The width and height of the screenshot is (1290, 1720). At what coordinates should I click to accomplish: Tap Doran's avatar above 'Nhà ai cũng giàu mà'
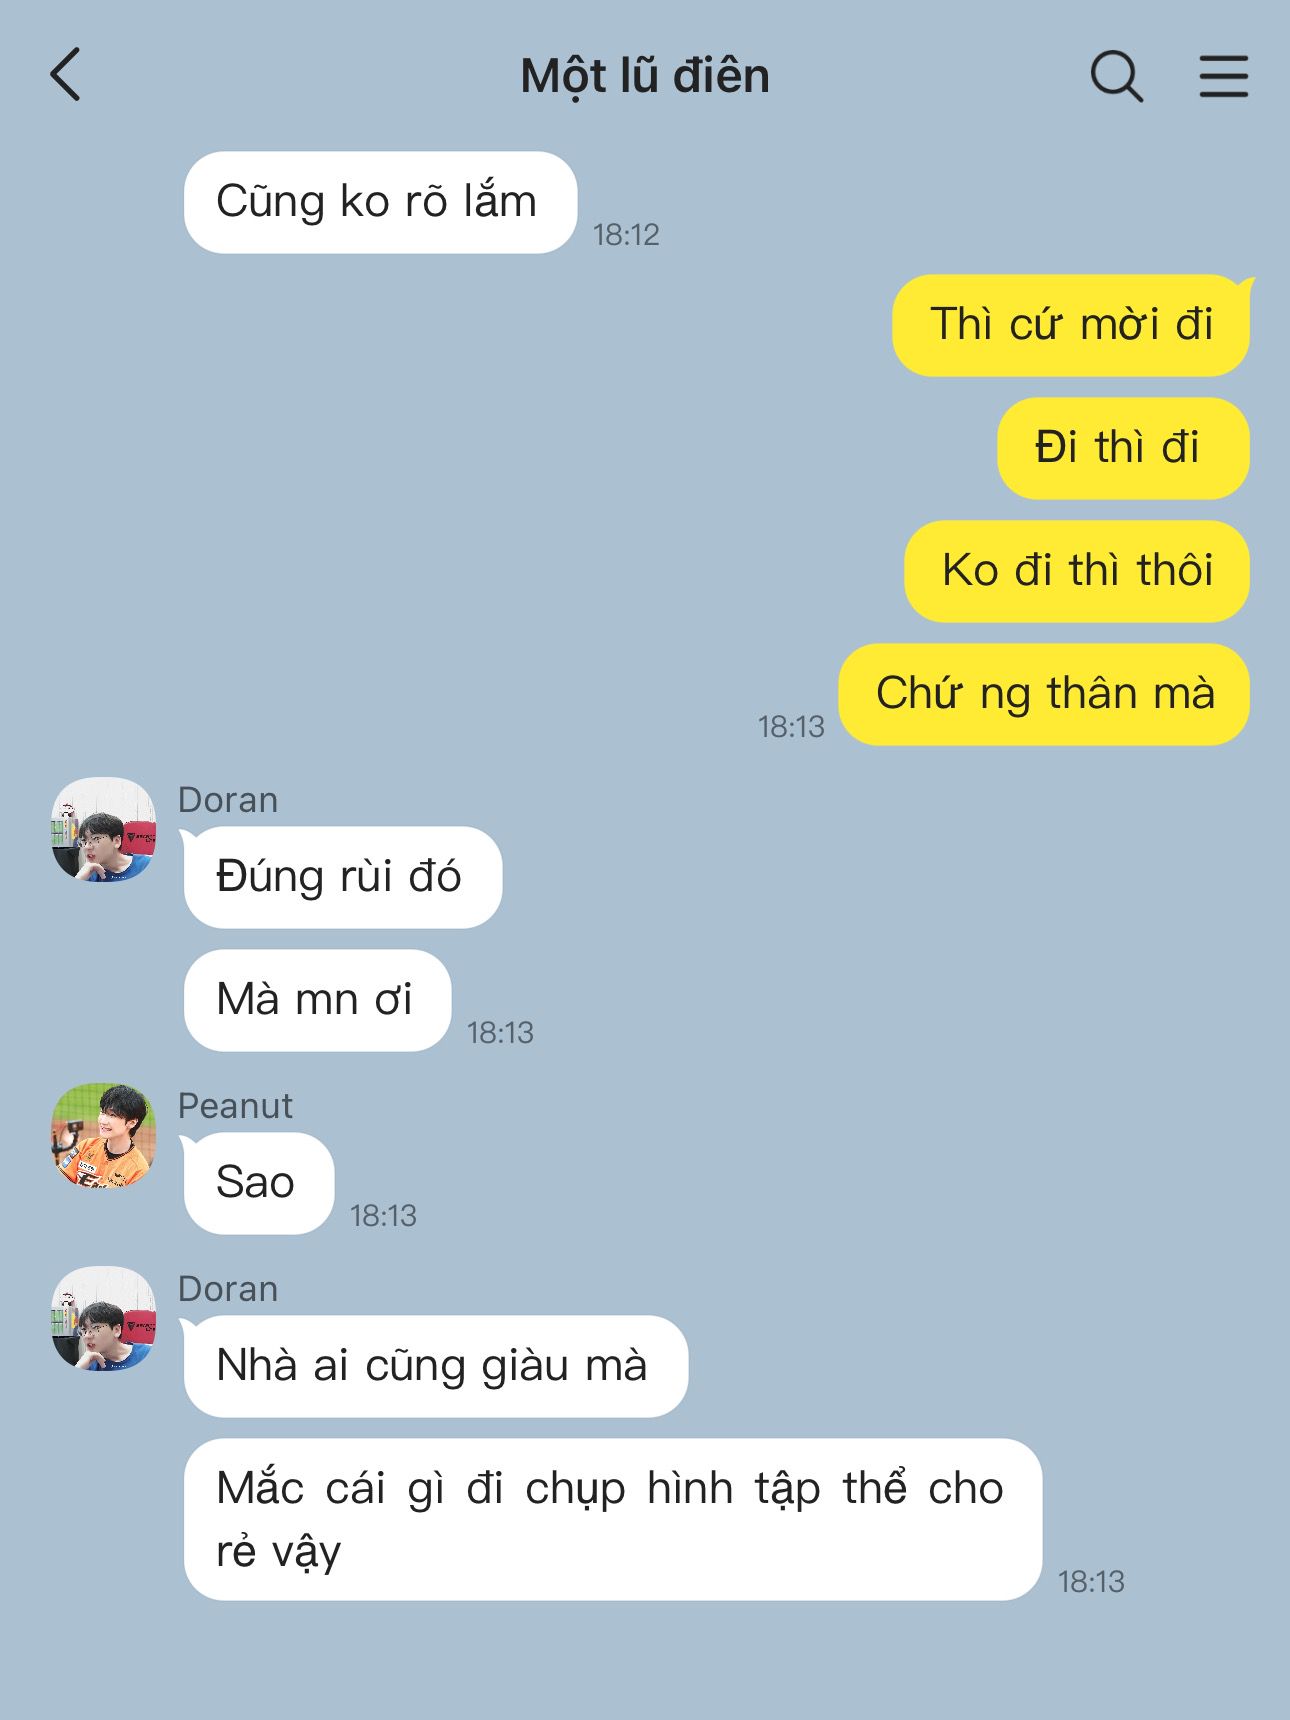tap(104, 1318)
